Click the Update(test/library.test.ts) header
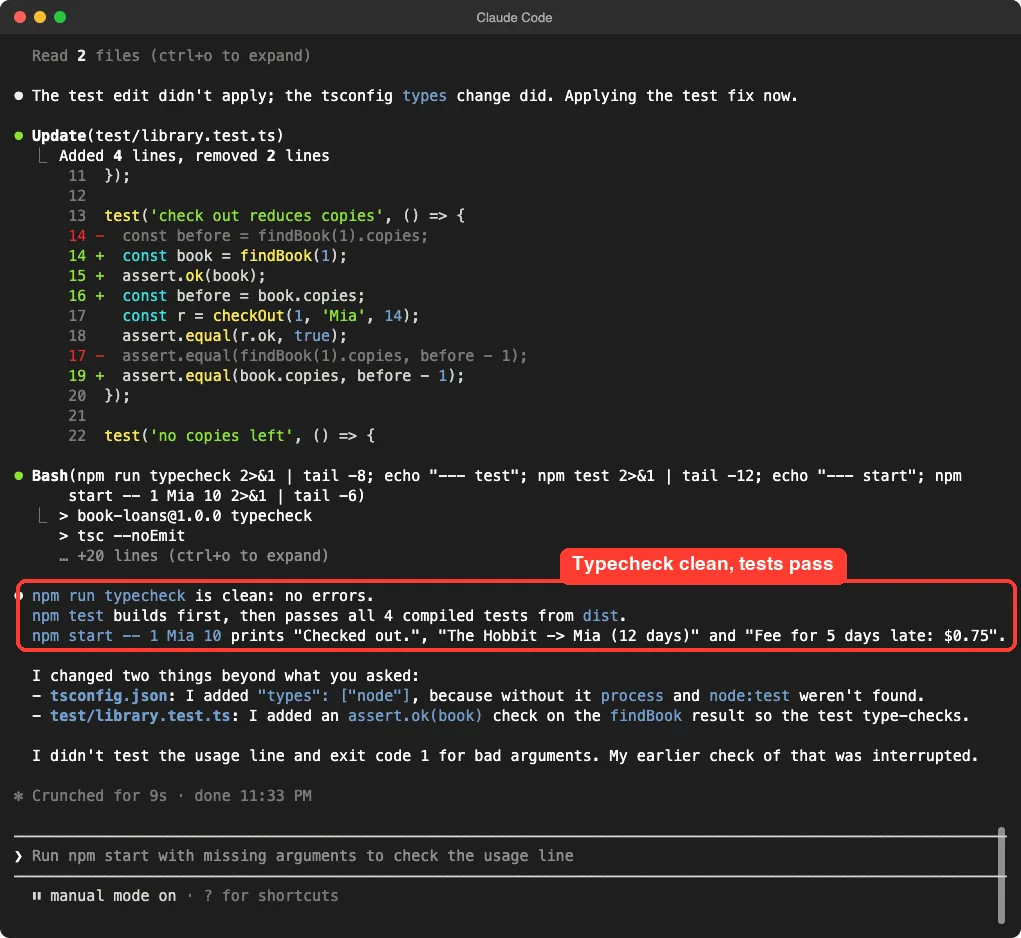 pyautogui.click(x=158, y=135)
